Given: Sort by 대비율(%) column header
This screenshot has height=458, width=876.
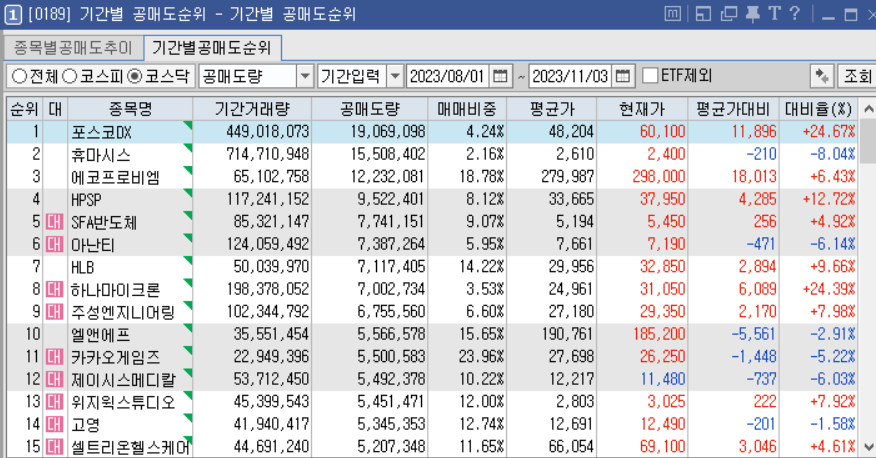Looking at the screenshot, I should 818,109.
